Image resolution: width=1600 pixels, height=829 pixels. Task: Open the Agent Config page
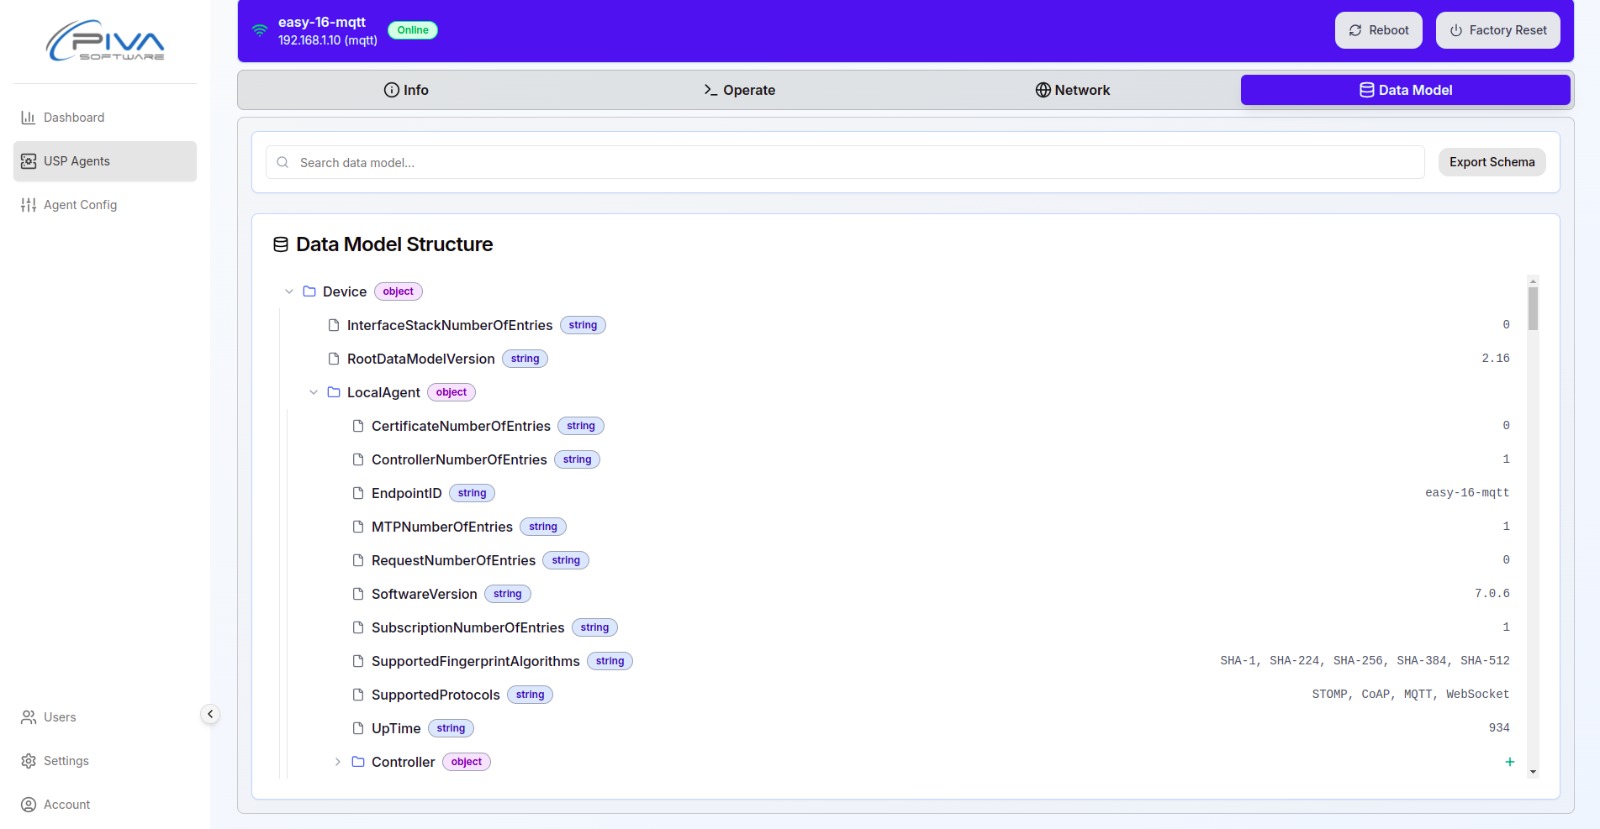coord(80,205)
